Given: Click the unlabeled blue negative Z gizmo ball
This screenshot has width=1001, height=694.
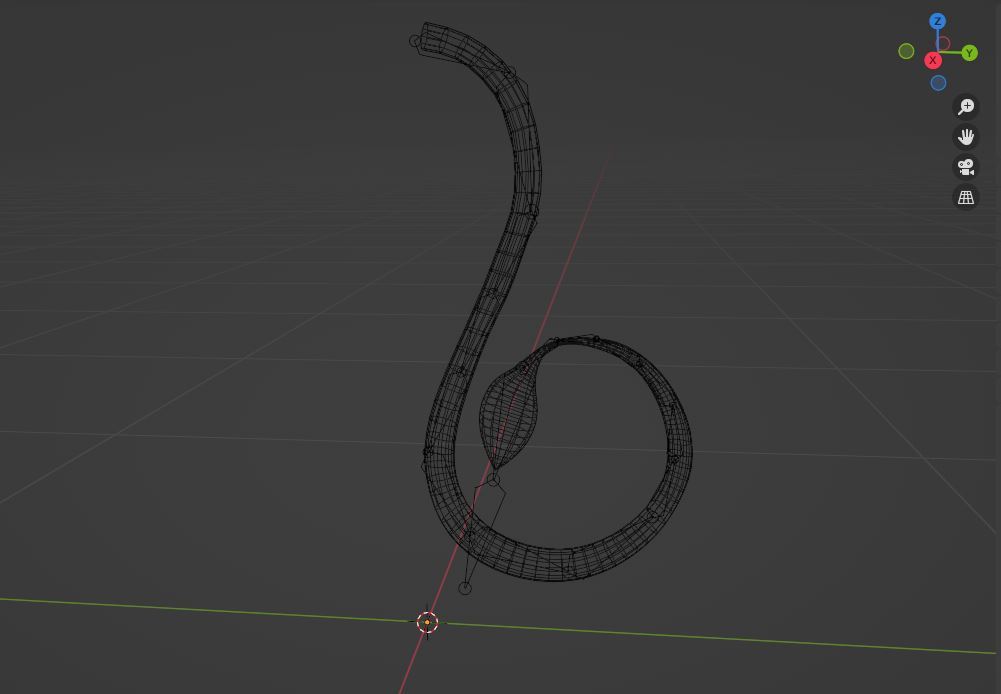Looking at the screenshot, I should click(x=938, y=83).
